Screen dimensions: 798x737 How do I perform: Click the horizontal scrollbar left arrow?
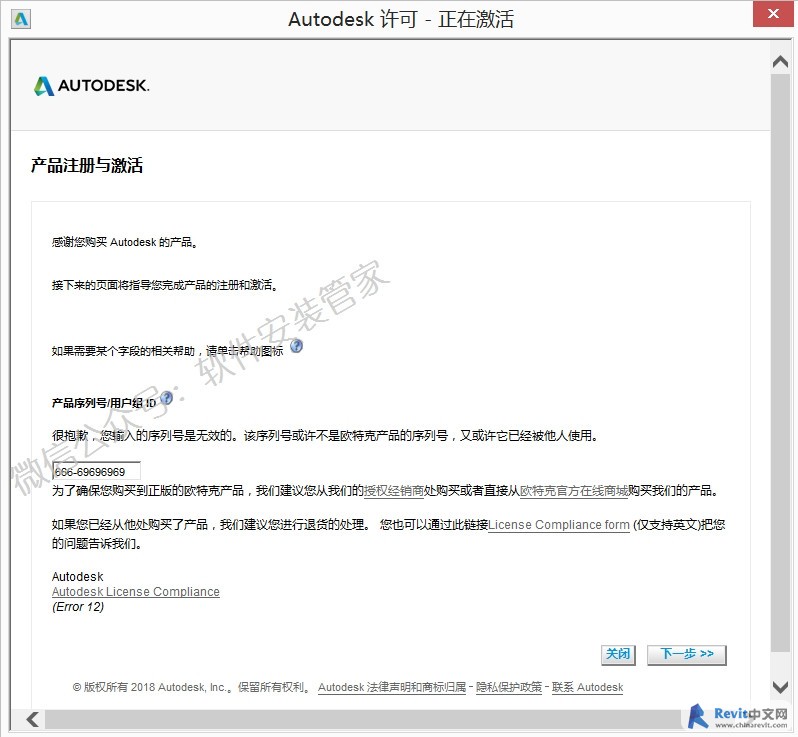pos(33,720)
